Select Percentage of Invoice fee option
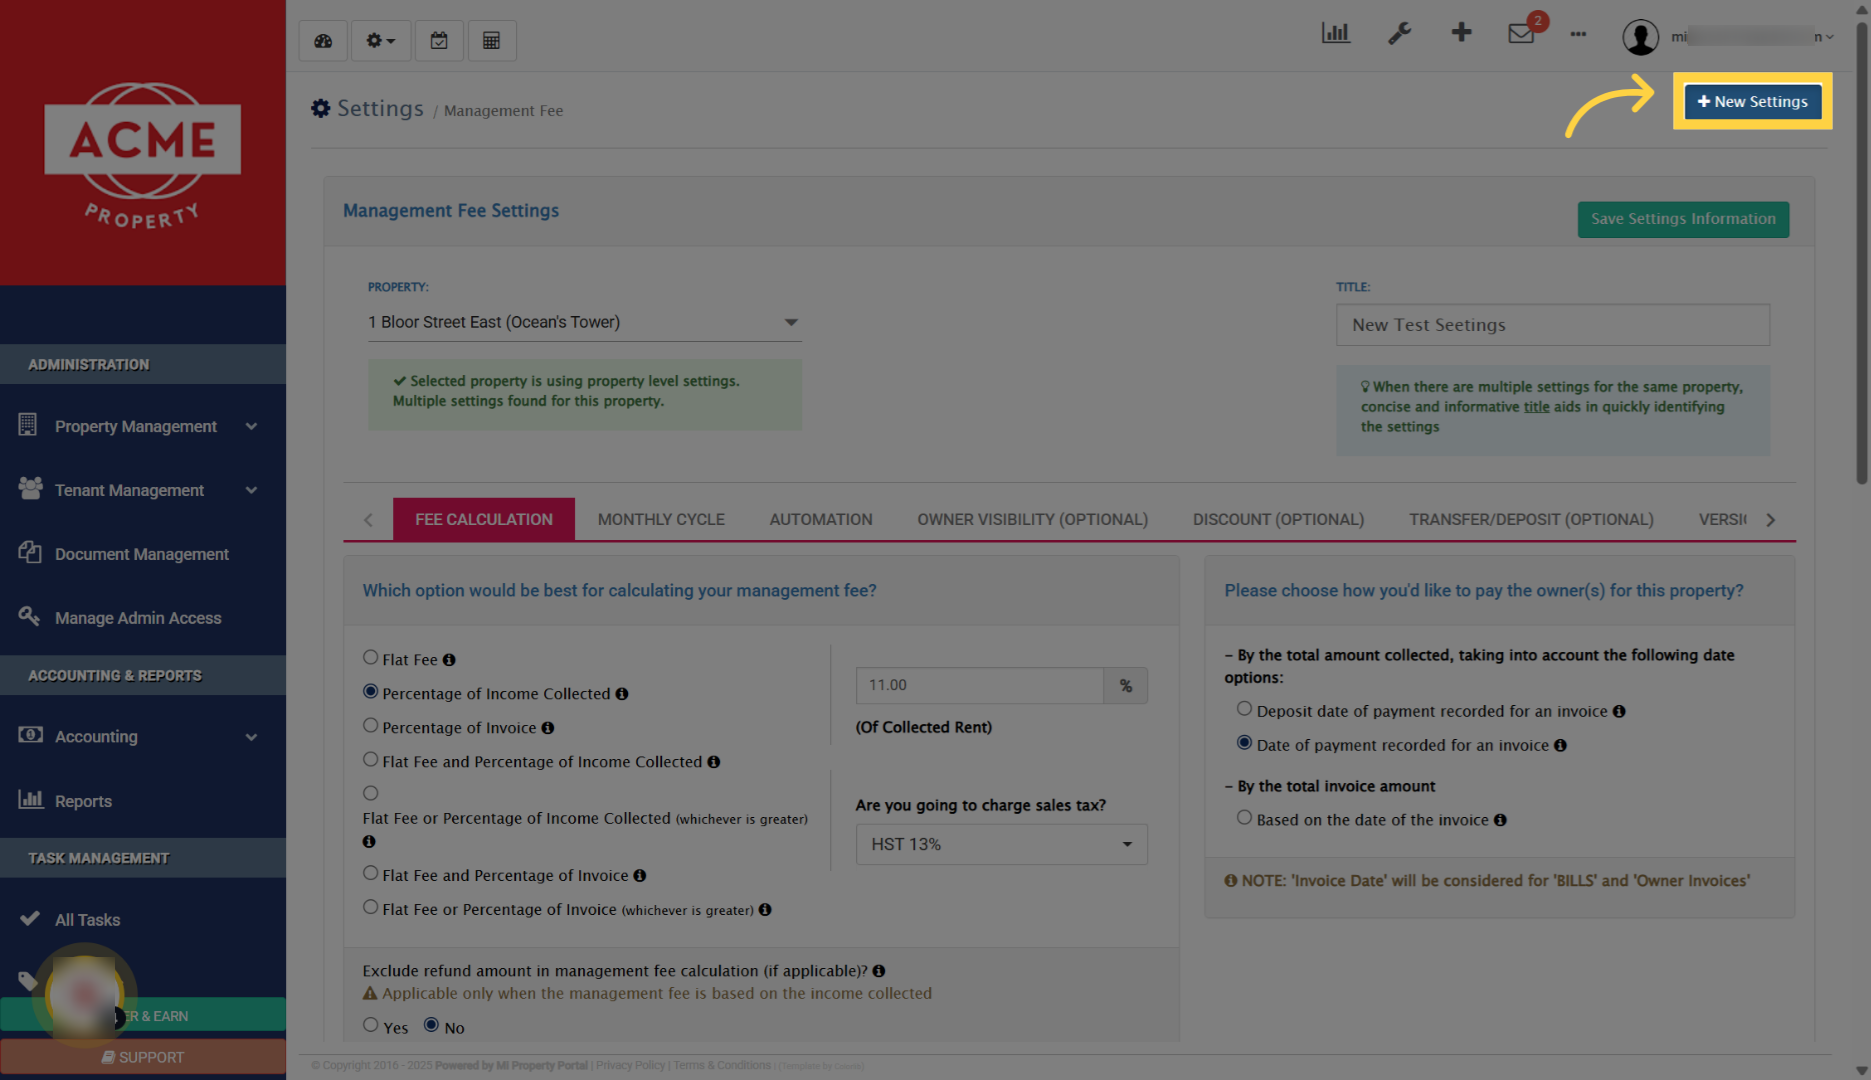The height and width of the screenshot is (1080, 1871). (370, 725)
